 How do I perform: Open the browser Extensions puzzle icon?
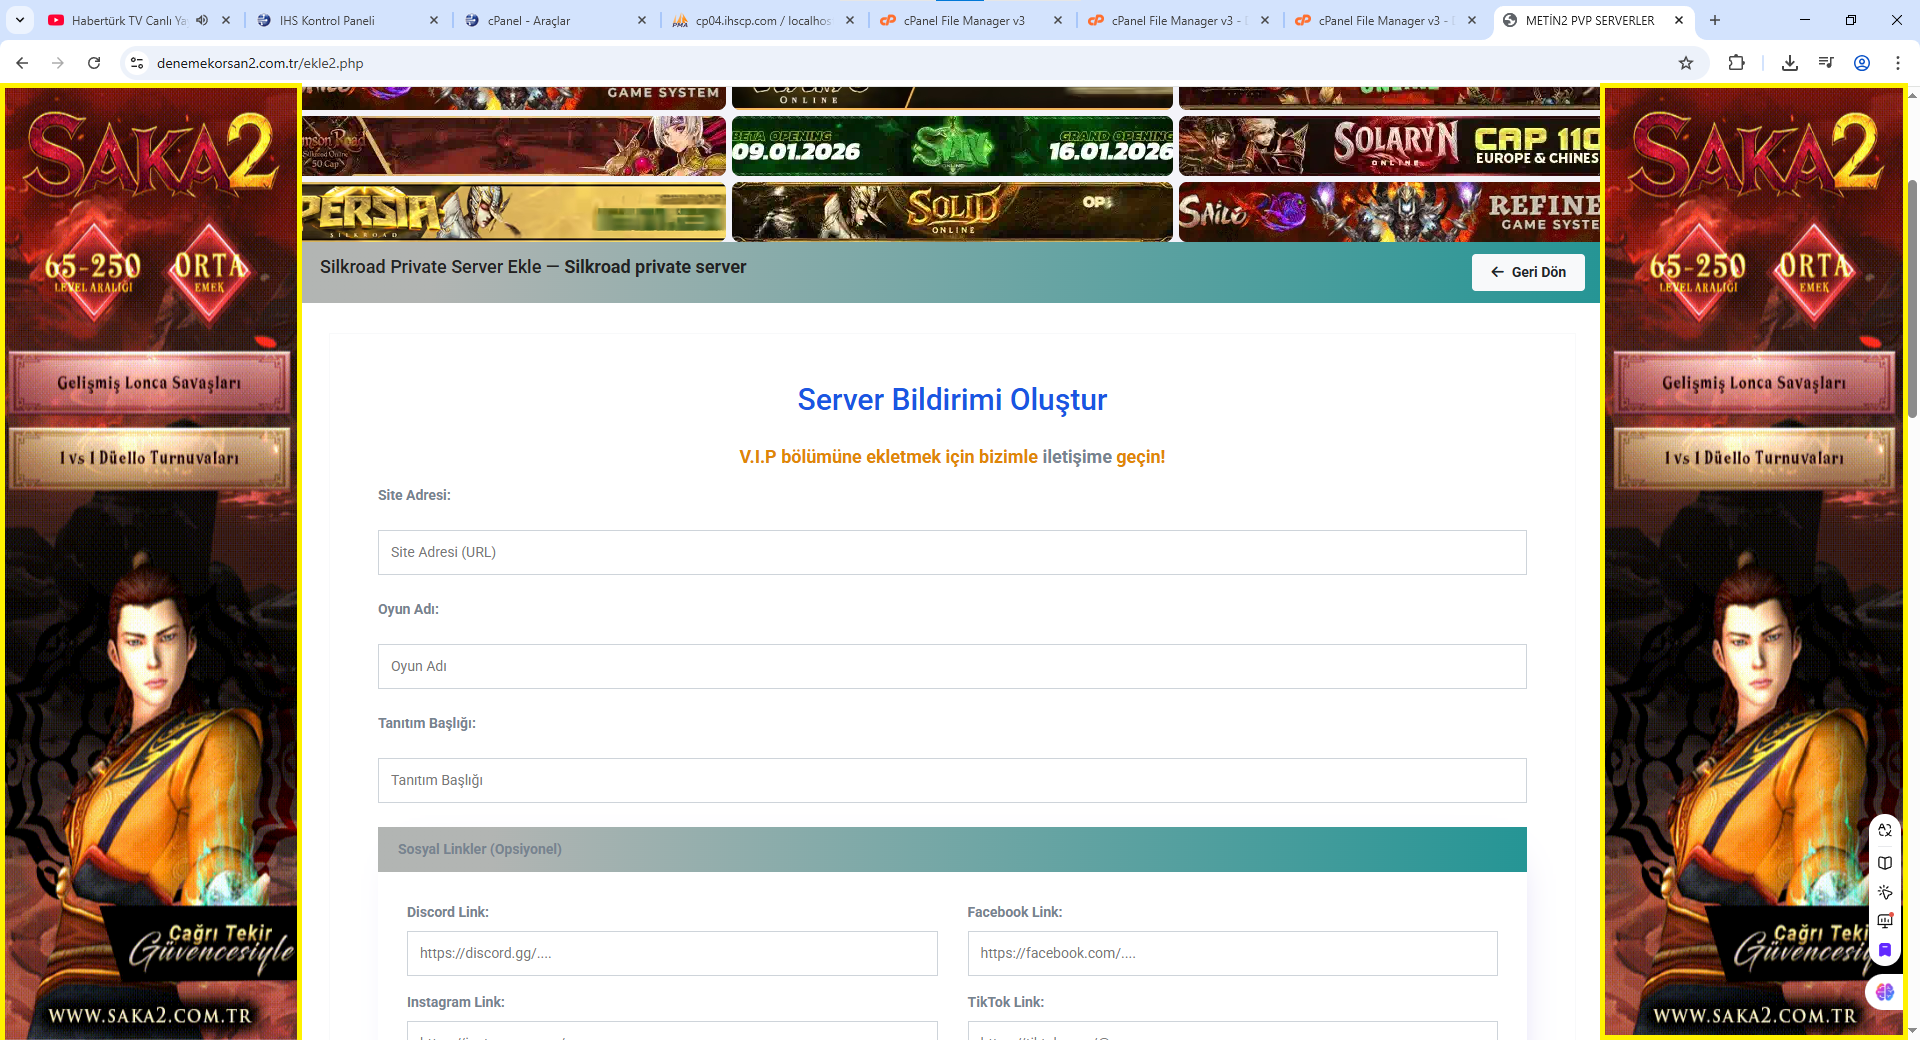tap(1736, 63)
